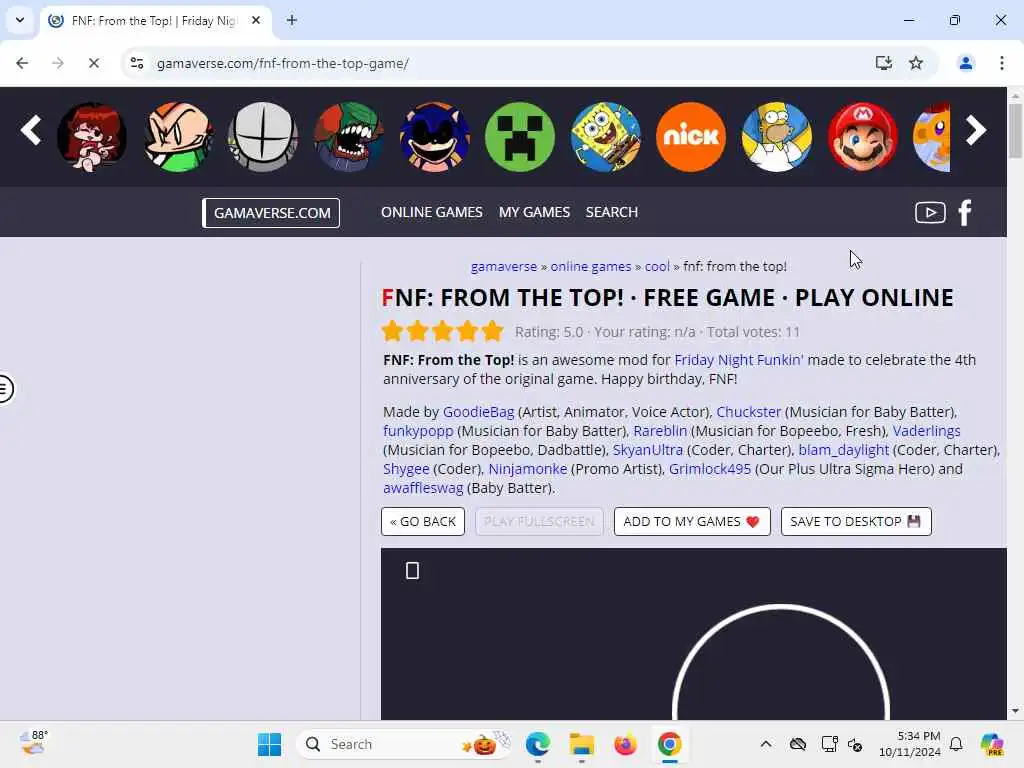The image size is (1024, 768).
Task: Open Microsoft Edge from the taskbar
Action: [538, 744]
